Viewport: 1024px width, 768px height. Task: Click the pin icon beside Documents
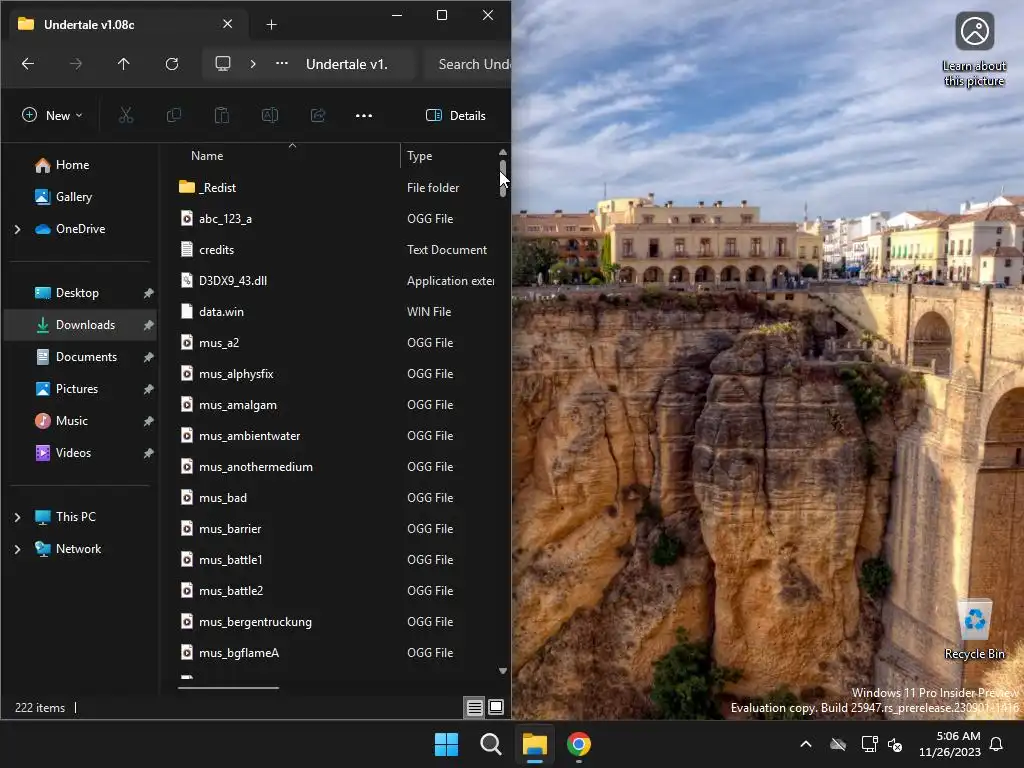tap(148, 357)
